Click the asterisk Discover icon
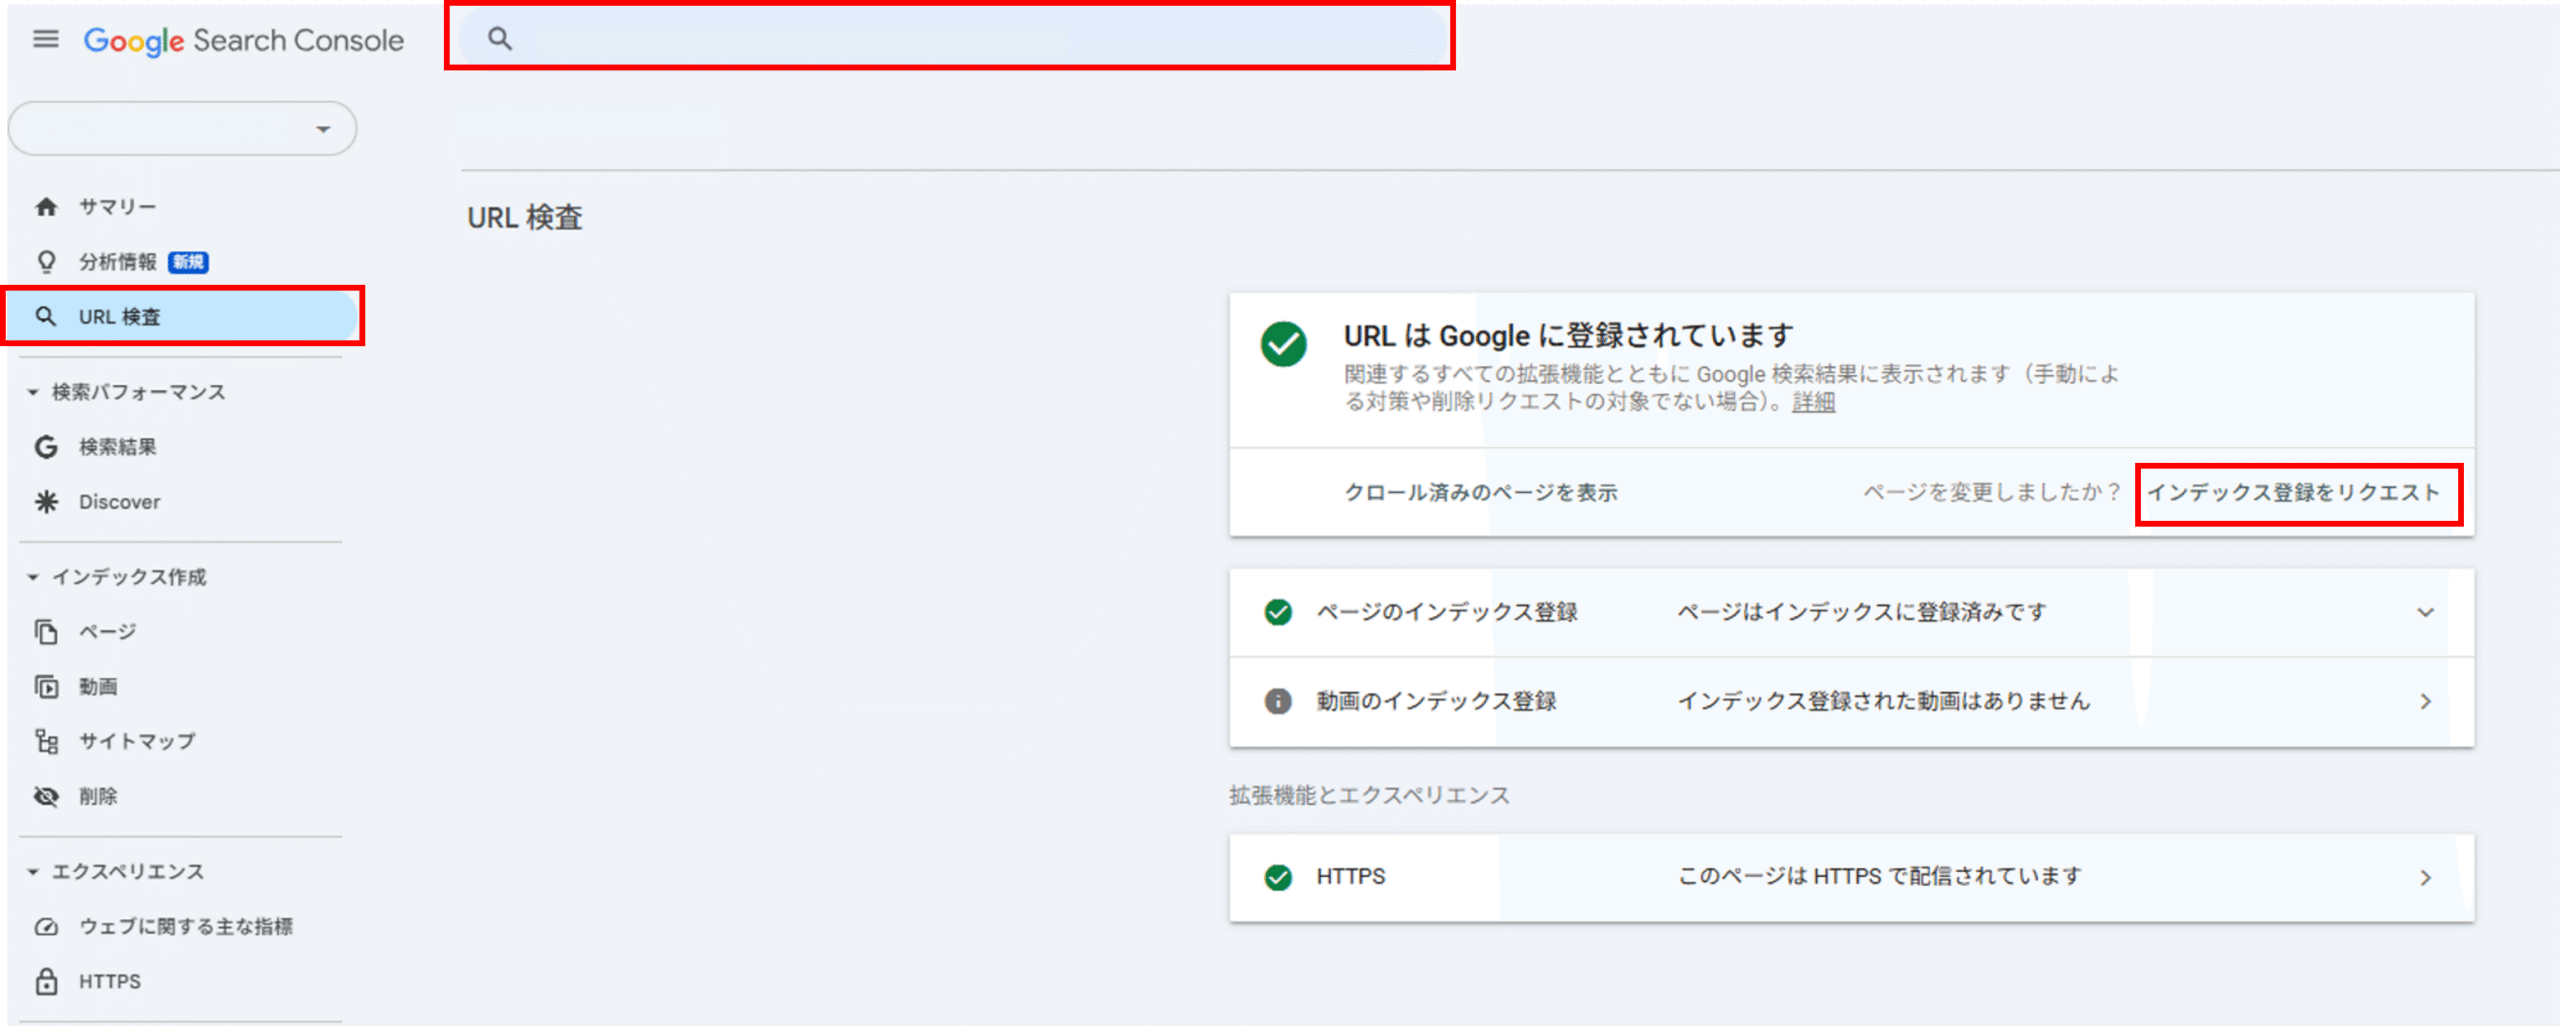 pos(46,501)
